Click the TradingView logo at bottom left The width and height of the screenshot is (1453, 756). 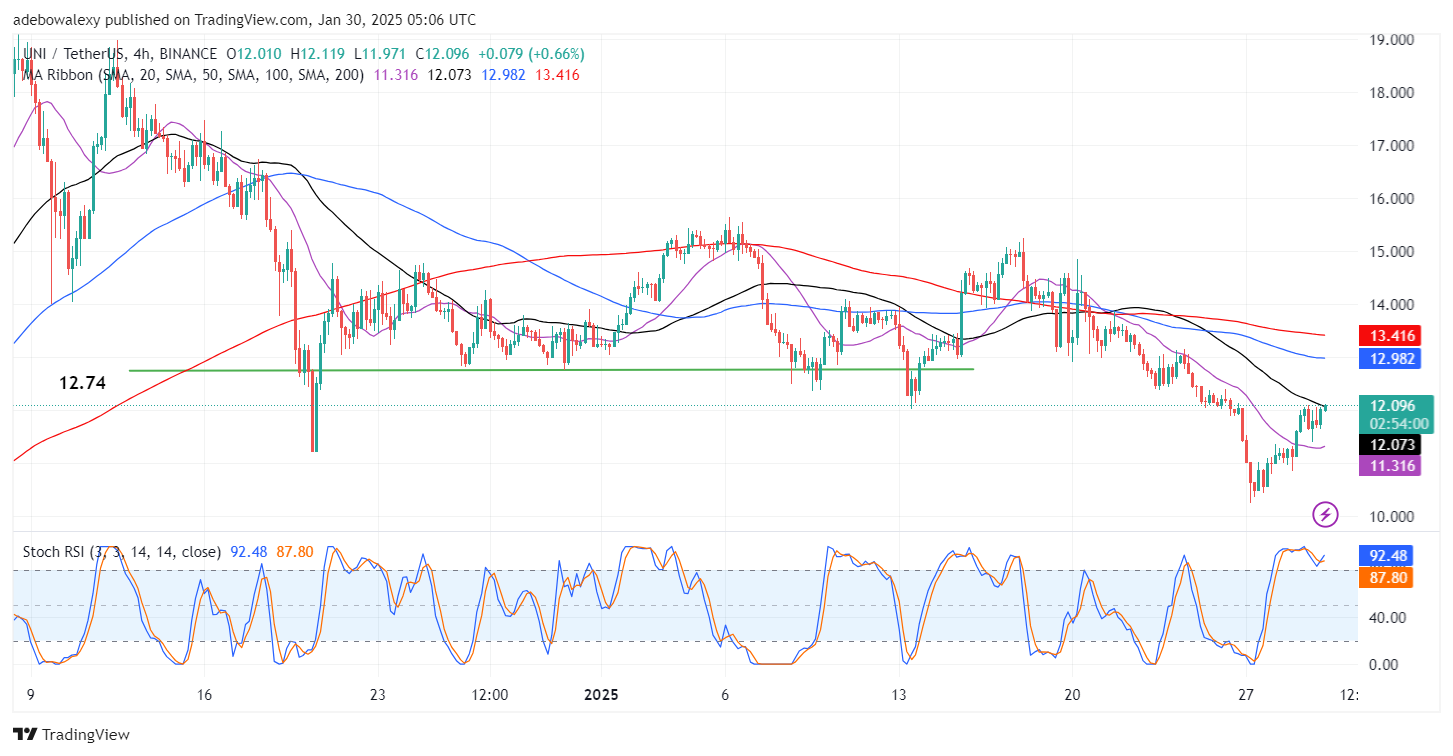point(71,735)
